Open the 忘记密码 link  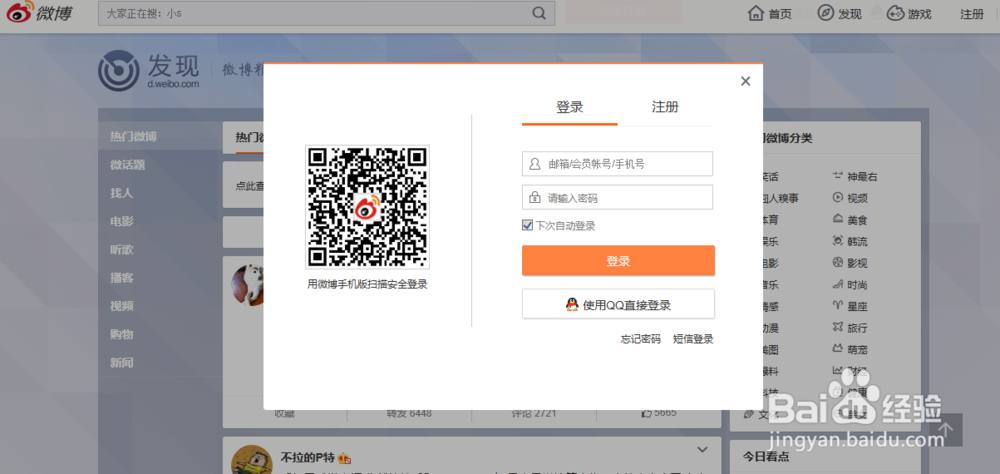tap(641, 339)
